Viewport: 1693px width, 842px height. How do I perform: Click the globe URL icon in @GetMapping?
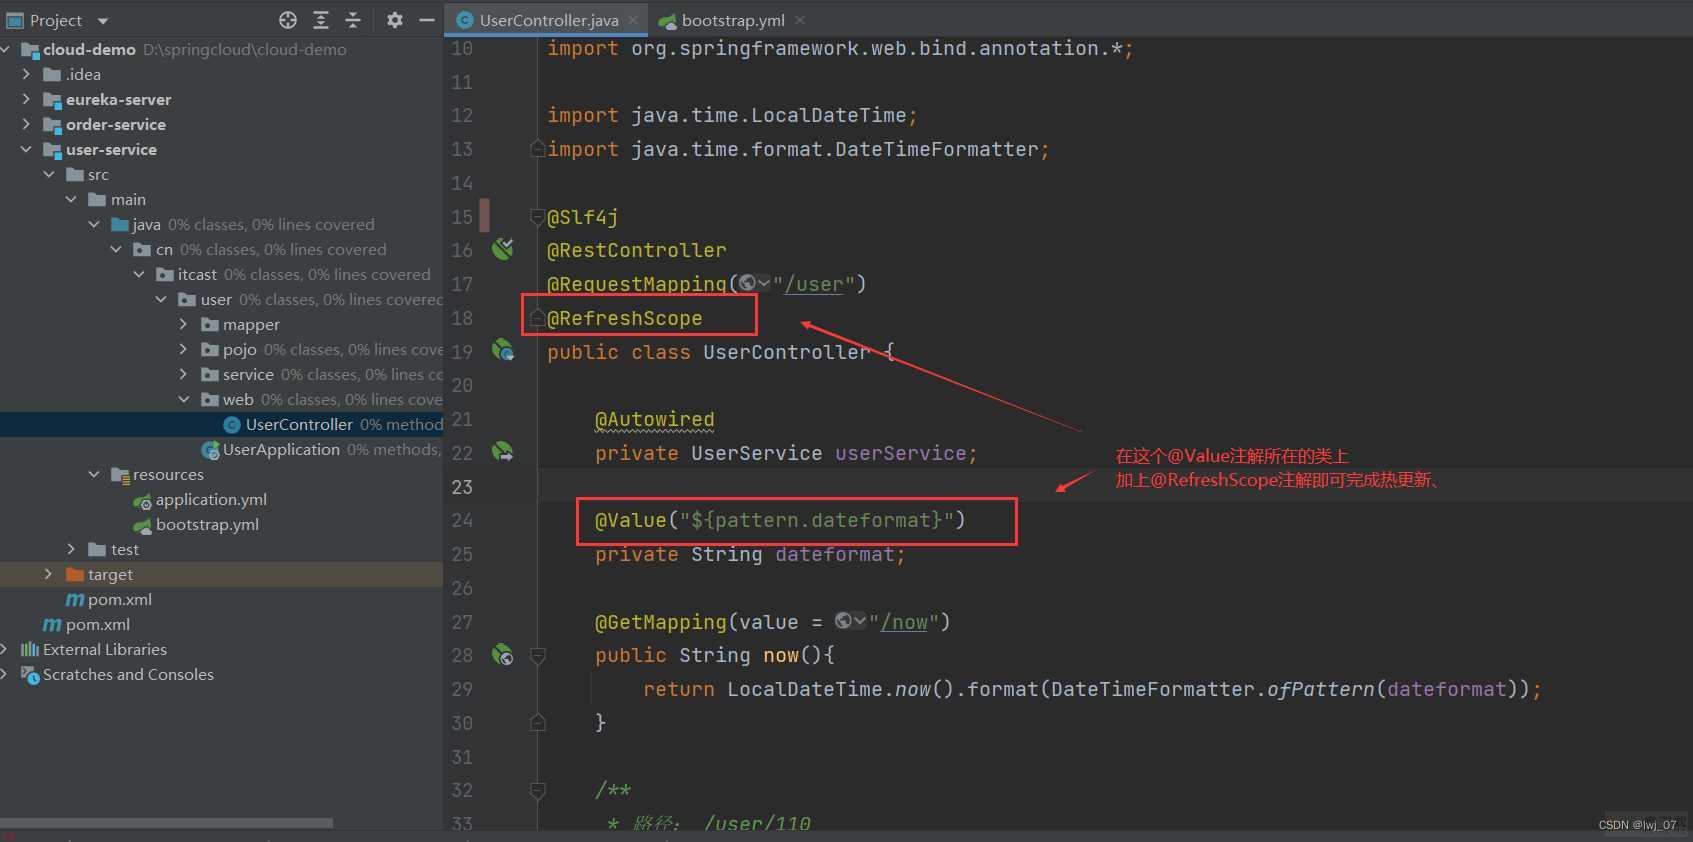click(844, 621)
